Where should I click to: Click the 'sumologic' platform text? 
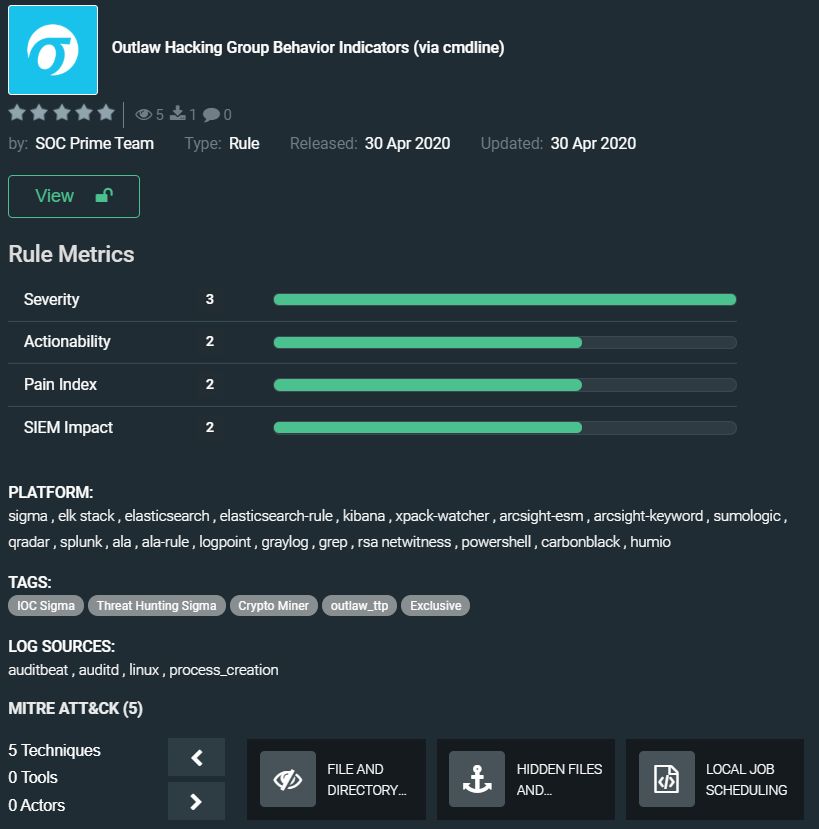click(747, 516)
